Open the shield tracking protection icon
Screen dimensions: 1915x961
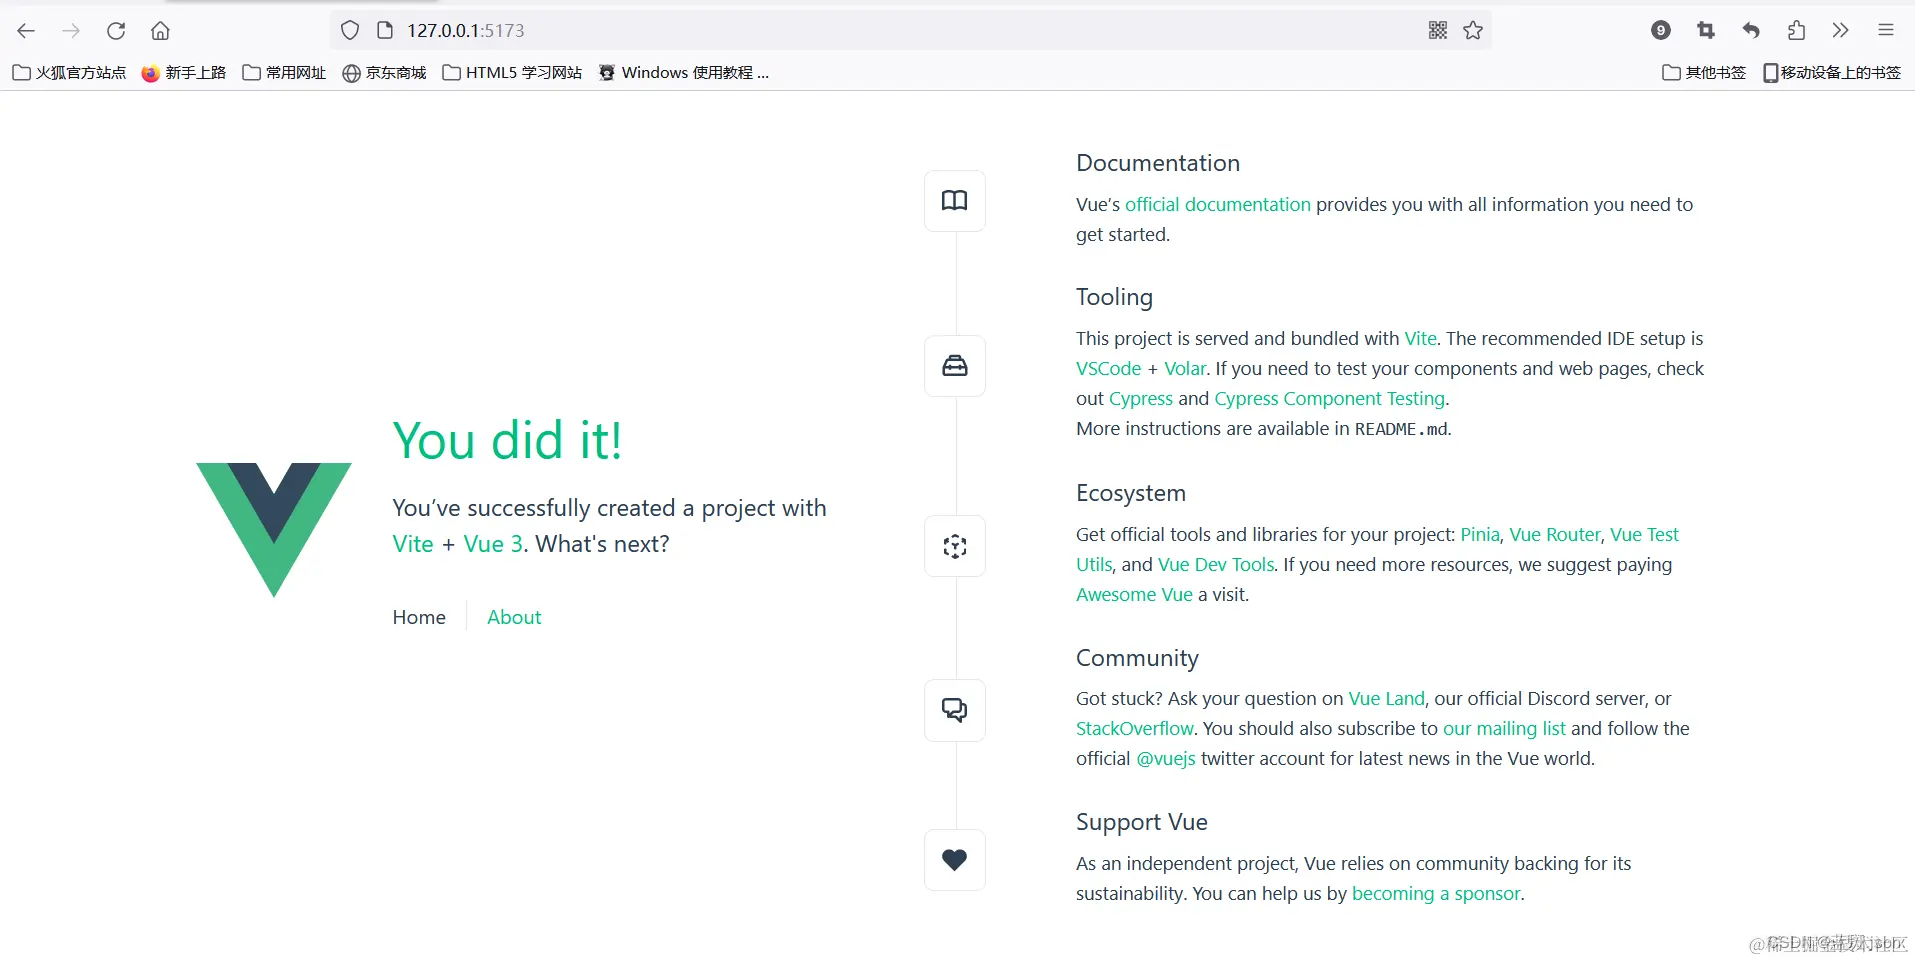click(350, 31)
